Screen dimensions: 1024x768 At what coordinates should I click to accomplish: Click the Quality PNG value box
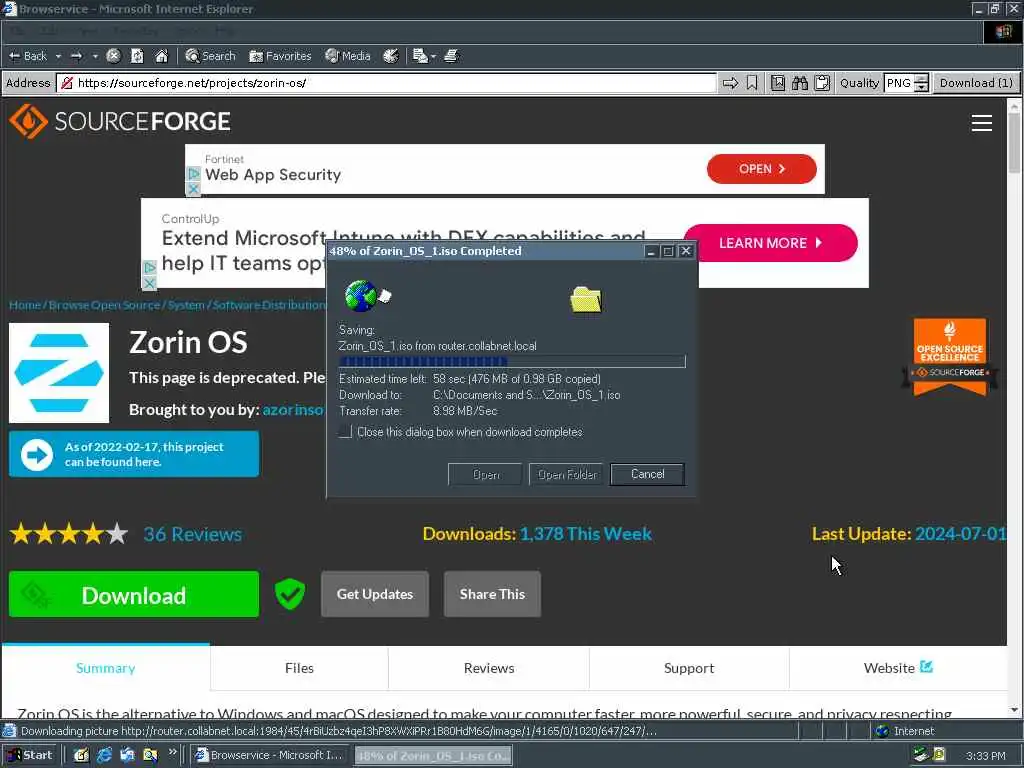(x=899, y=83)
